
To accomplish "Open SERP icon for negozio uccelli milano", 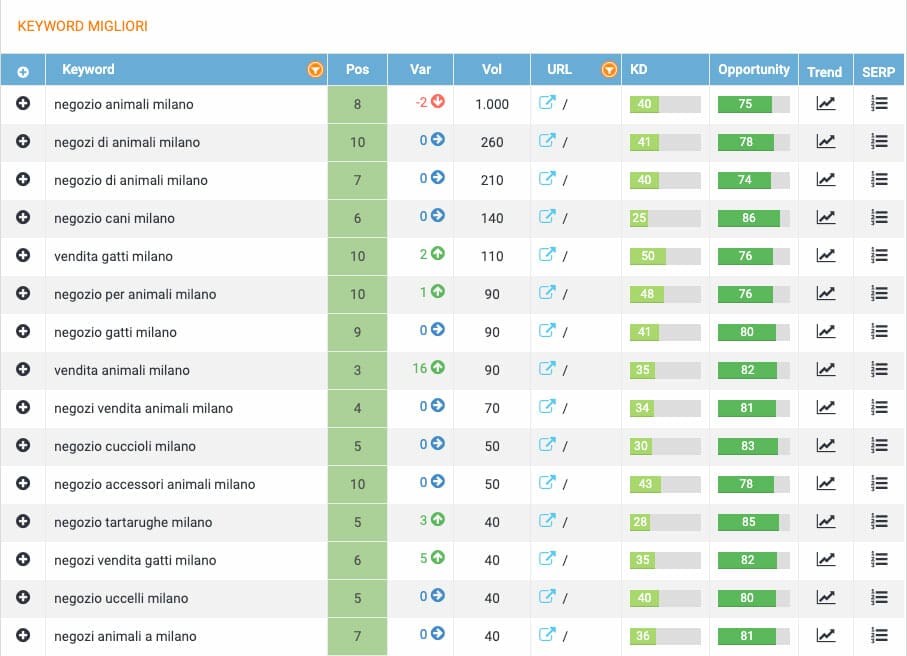I will coord(879,597).
